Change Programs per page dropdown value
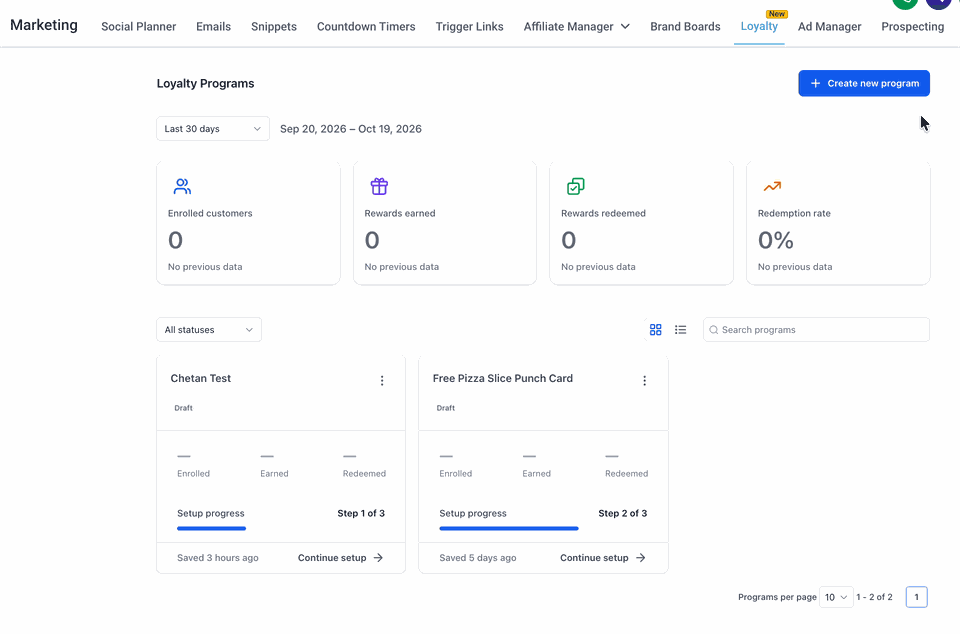This screenshot has width=960, height=634. (836, 597)
